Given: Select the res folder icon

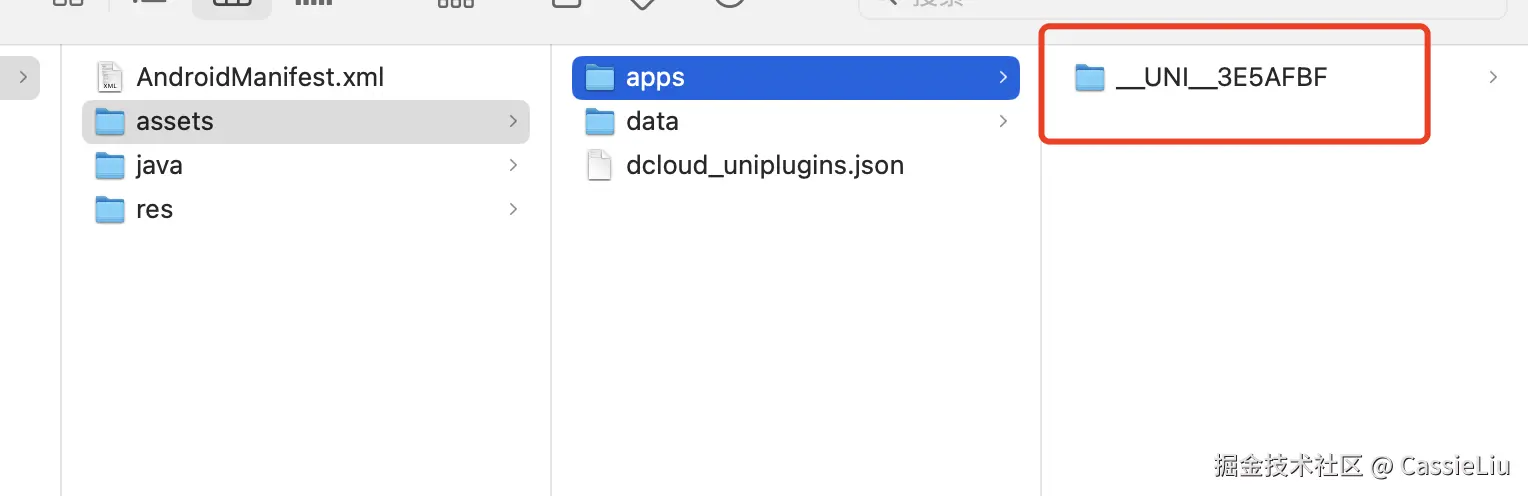Looking at the screenshot, I should (x=109, y=210).
